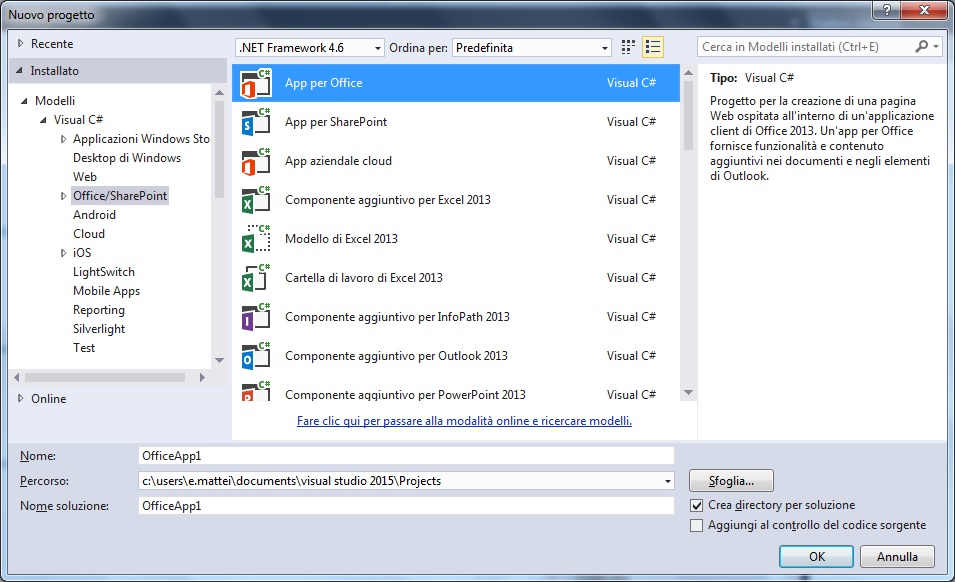955x582 pixels.
Task: Select Componente aggiuntivo per InfoPath 2013 name
Action: pyautogui.click(x=397, y=317)
